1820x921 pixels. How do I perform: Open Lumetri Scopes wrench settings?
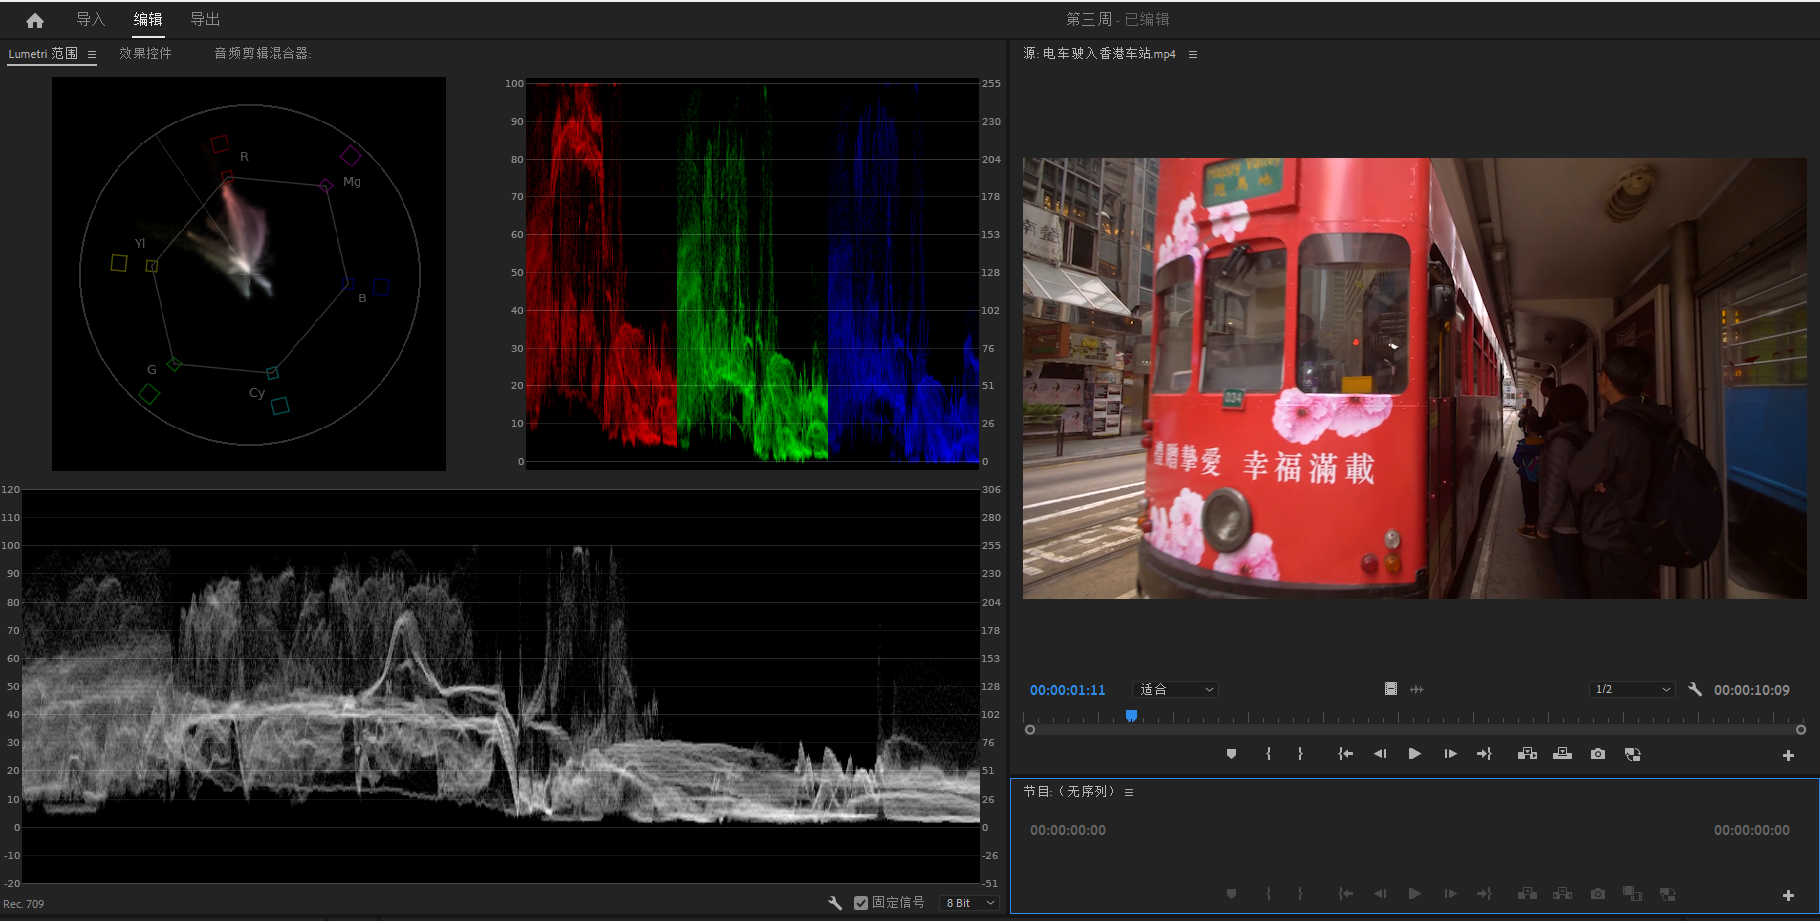click(835, 903)
